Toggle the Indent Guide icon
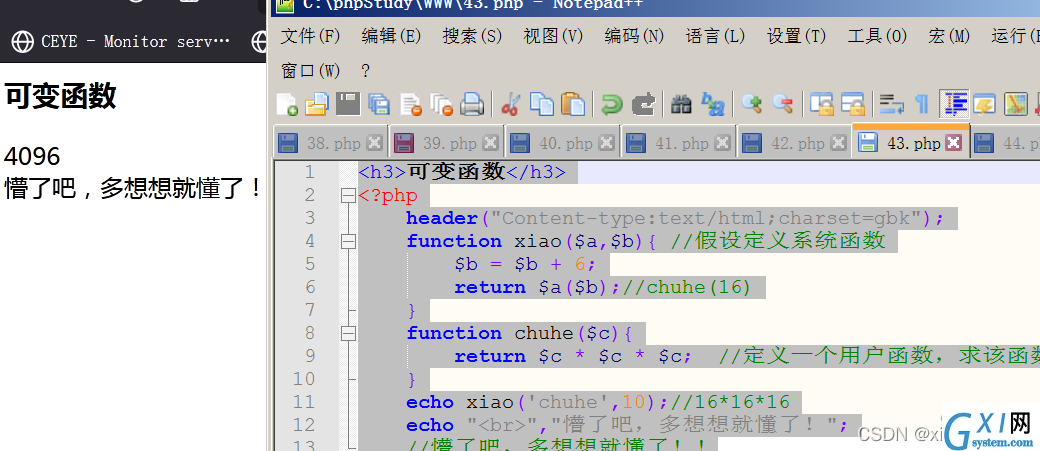This screenshot has height=451, width=1040. coord(955,104)
